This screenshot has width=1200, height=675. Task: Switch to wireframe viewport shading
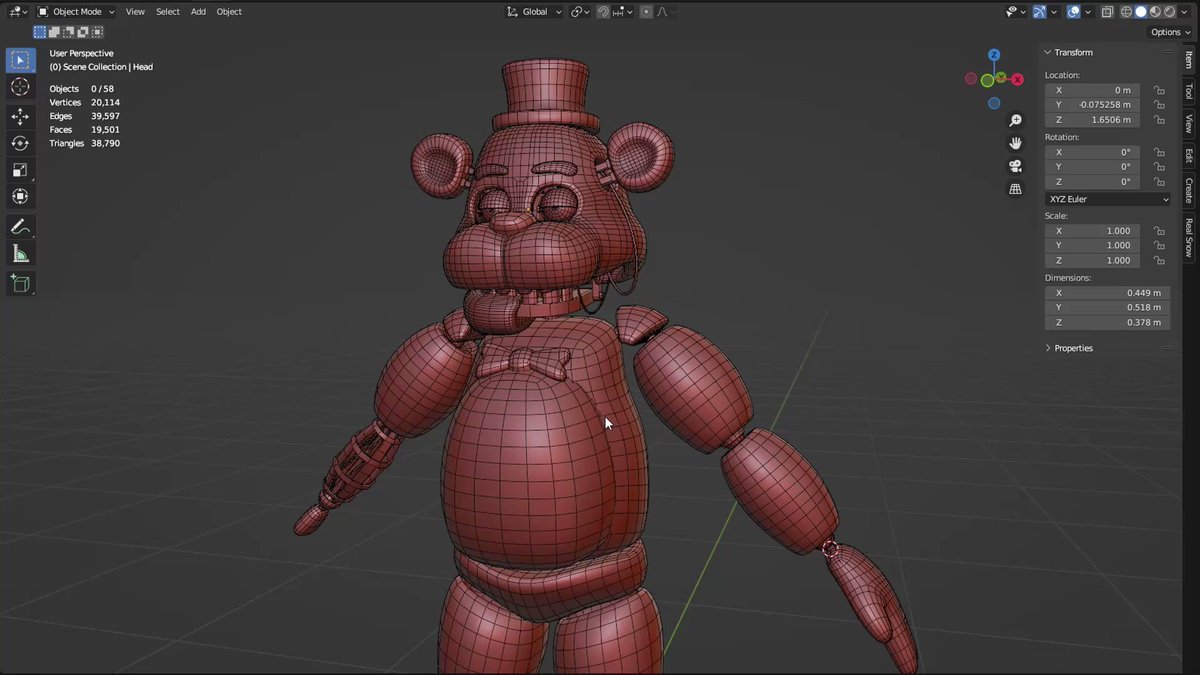point(1126,11)
